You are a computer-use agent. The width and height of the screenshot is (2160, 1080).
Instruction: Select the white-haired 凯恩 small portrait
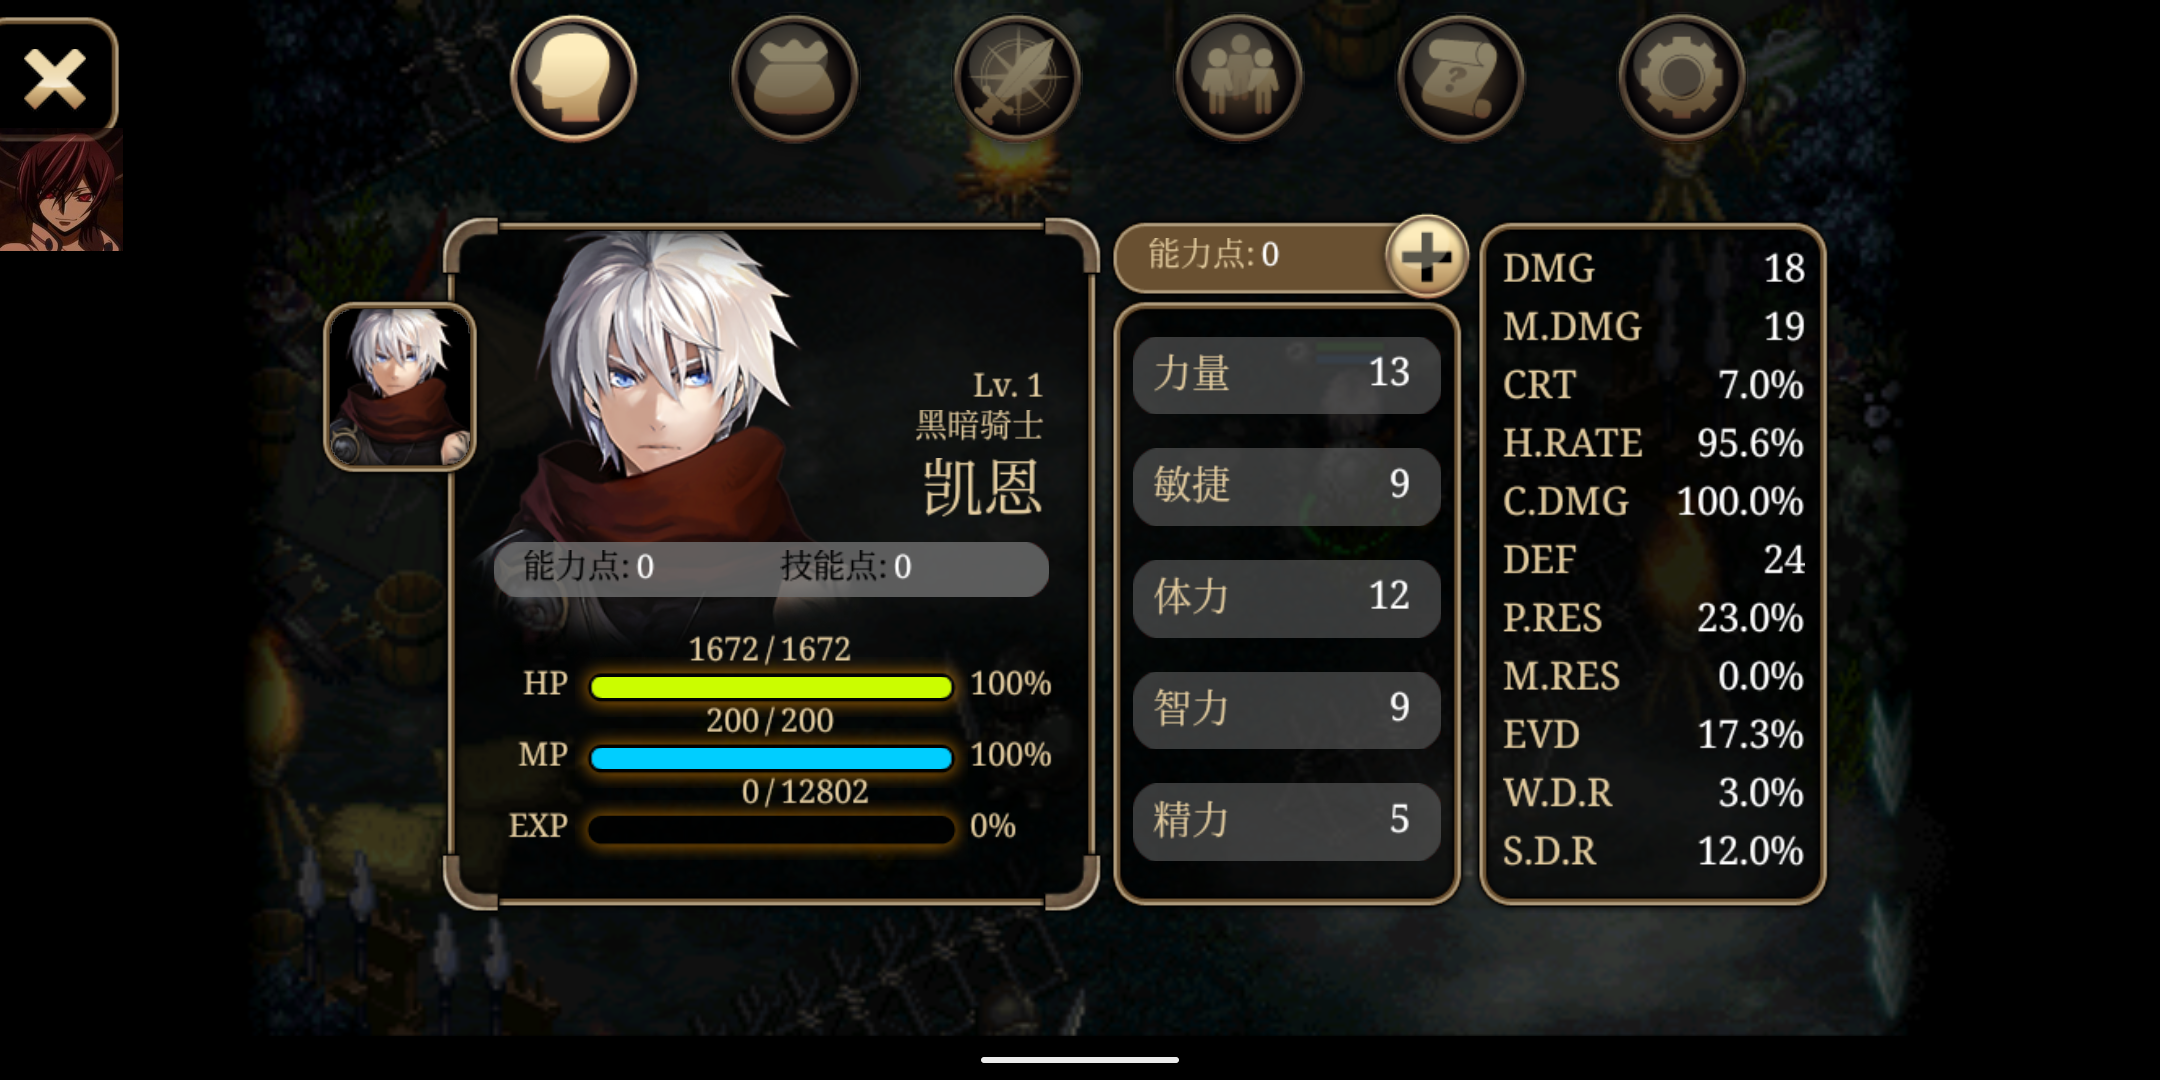point(400,386)
